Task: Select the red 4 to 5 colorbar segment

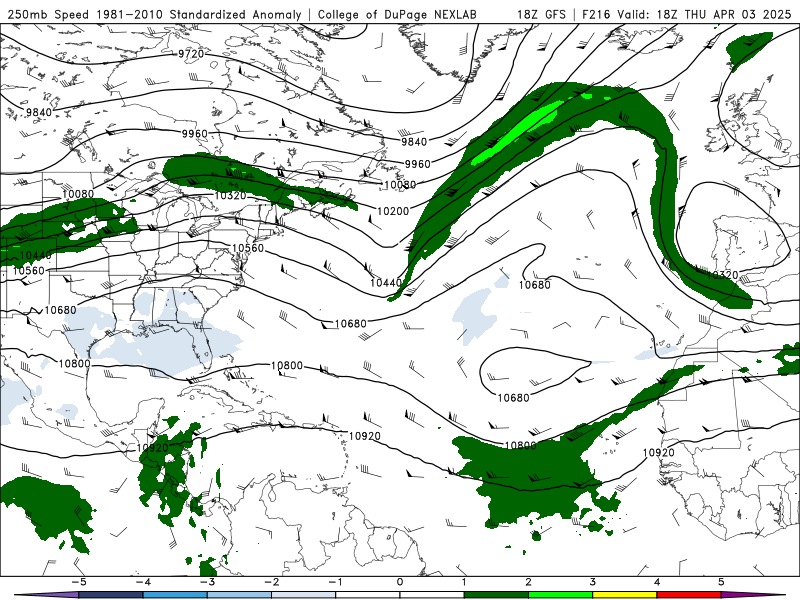Action: coord(689,595)
